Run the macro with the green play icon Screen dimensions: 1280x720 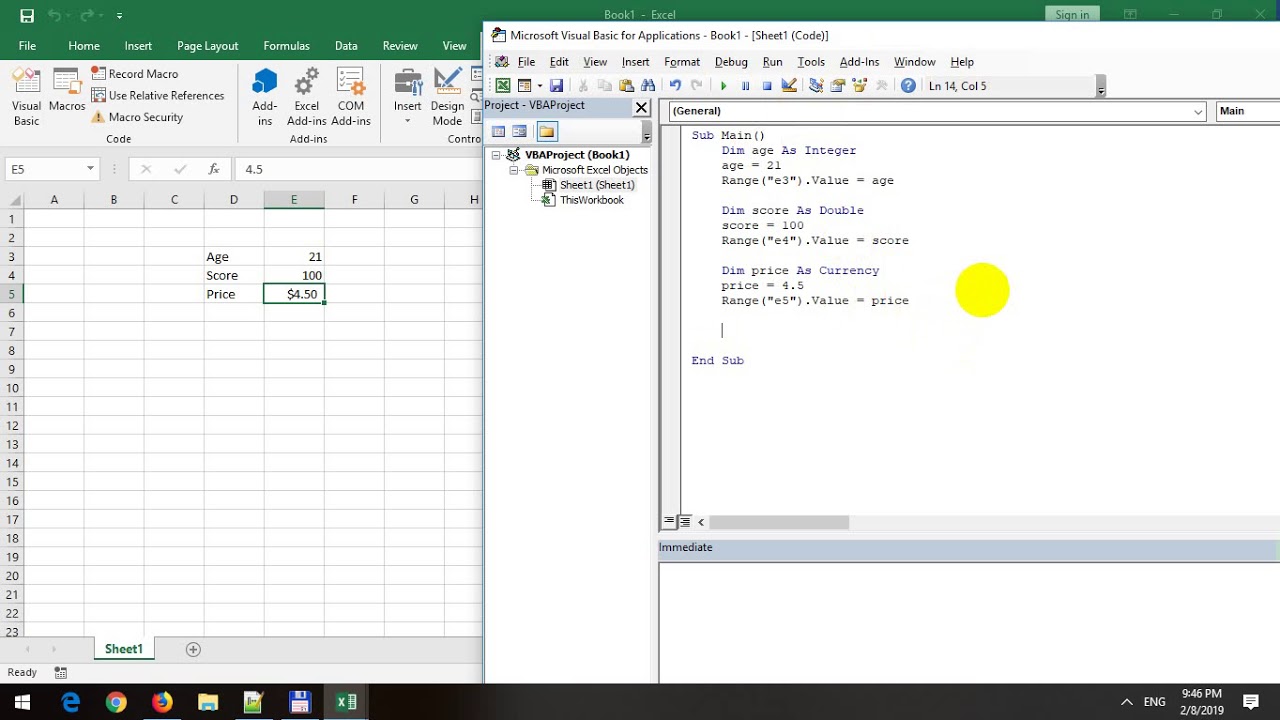tap(723, 86)
